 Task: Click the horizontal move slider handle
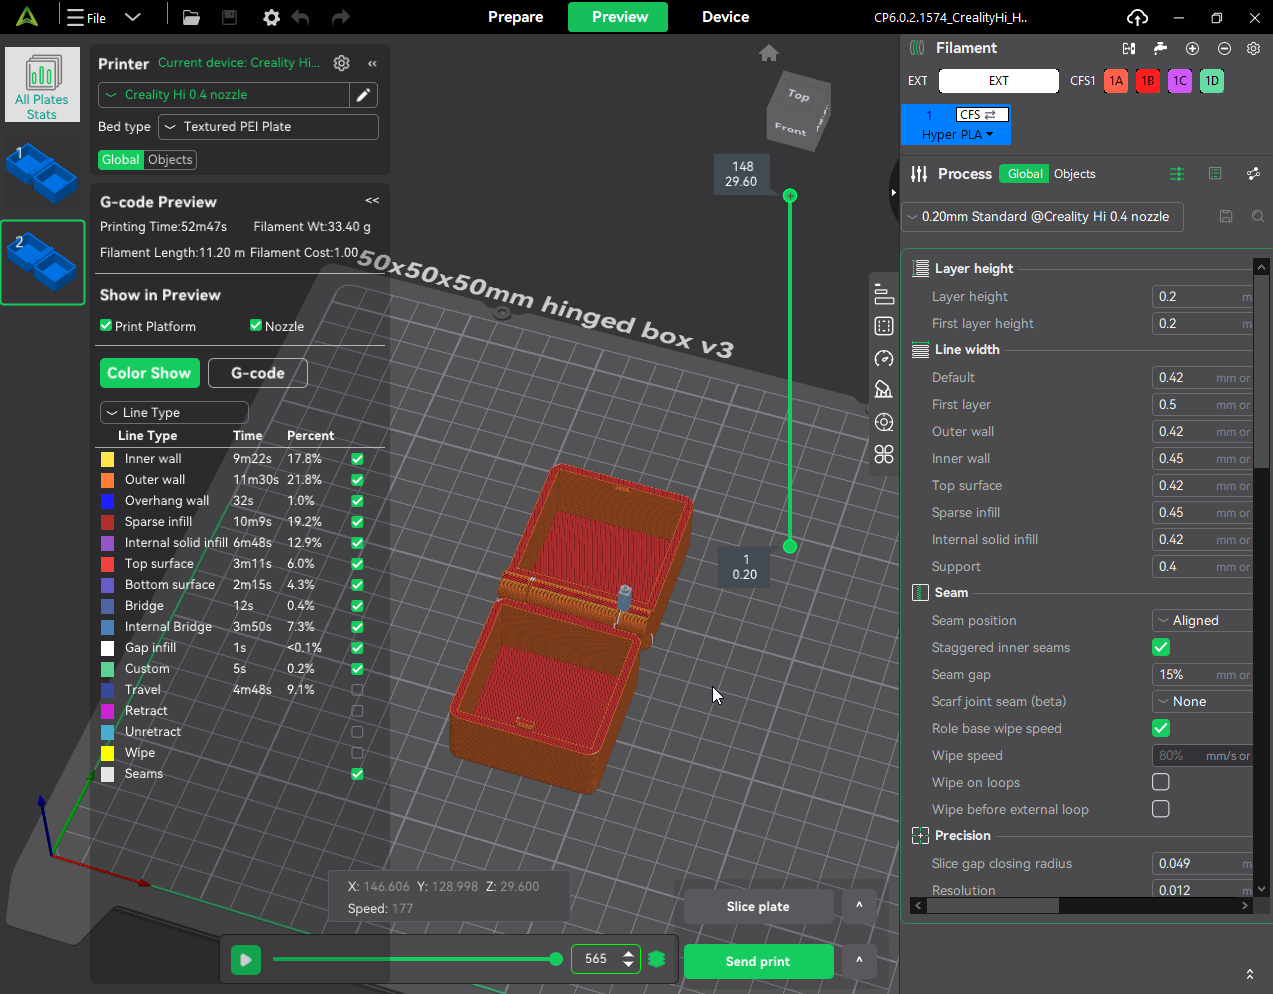pyautogui.click(x=556, y=959)
